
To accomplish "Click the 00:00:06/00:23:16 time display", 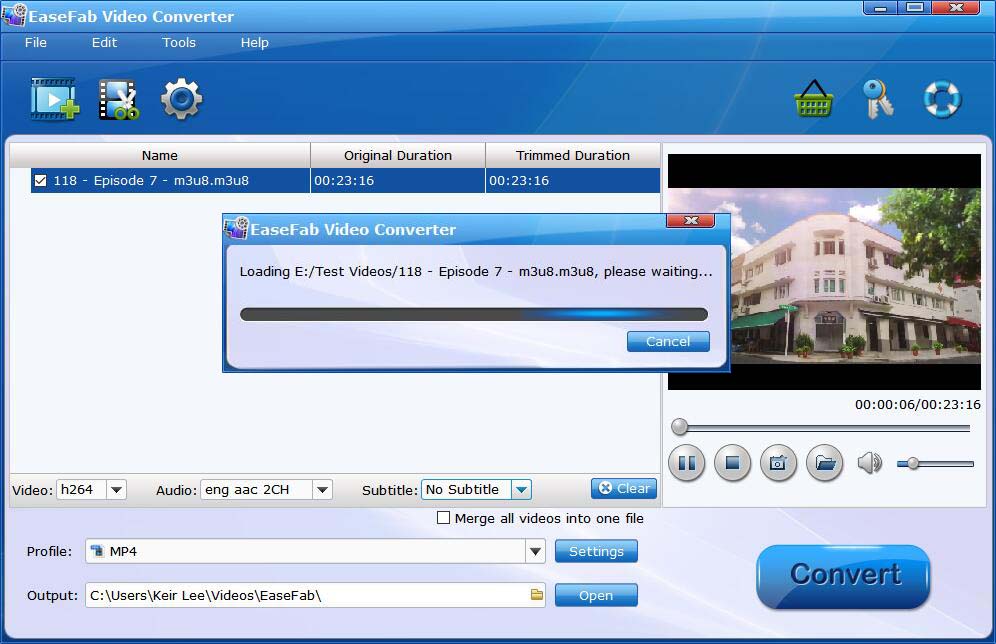I will pyautogui.click(x=917, y=405).
